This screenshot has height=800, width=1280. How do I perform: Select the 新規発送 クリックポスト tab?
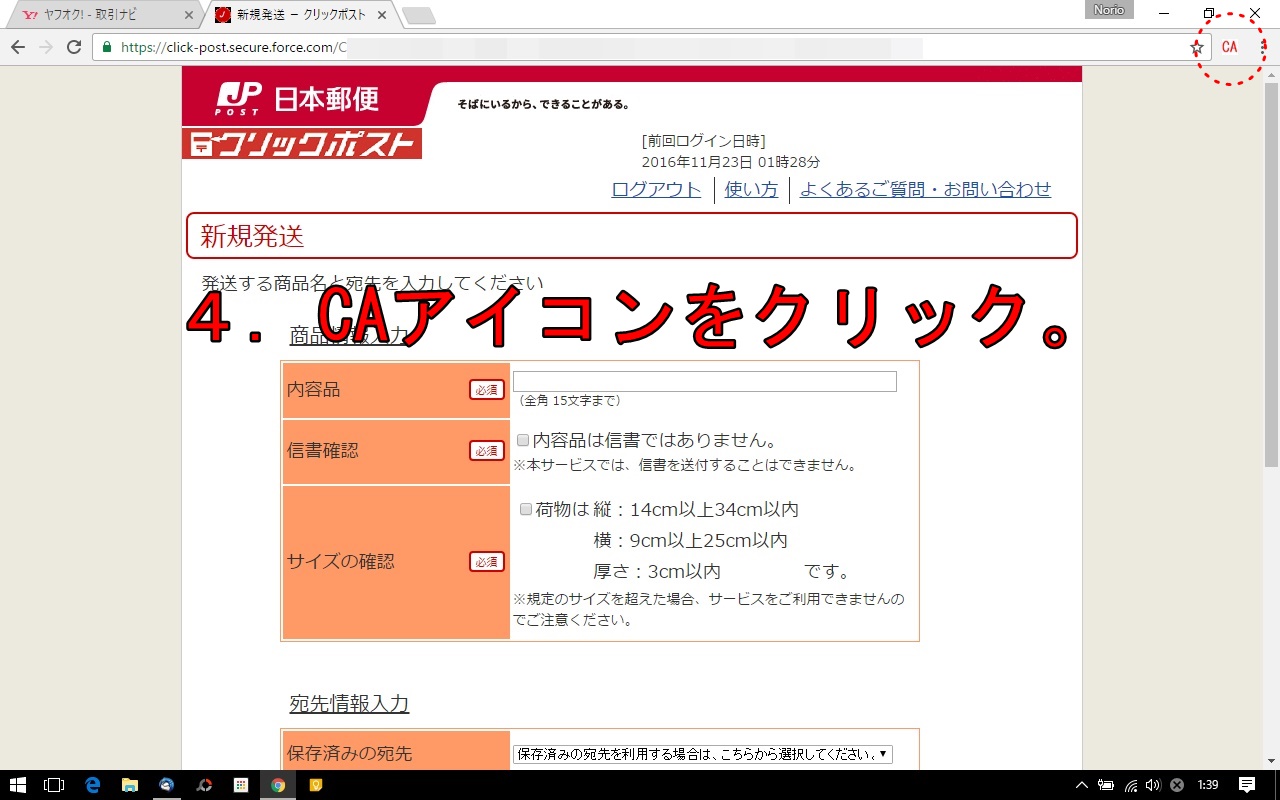pos(300,15)
